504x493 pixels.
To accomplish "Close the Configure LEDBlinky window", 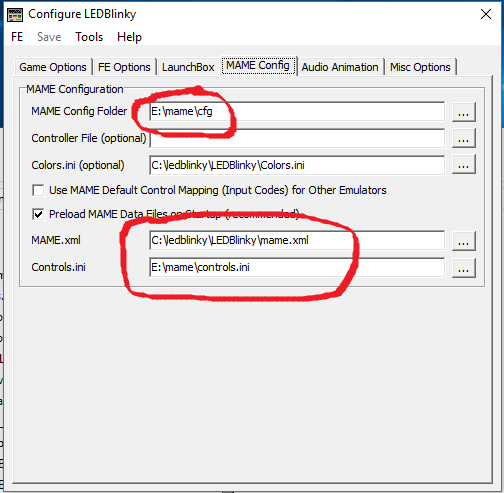I will click(x=486, y=14).
